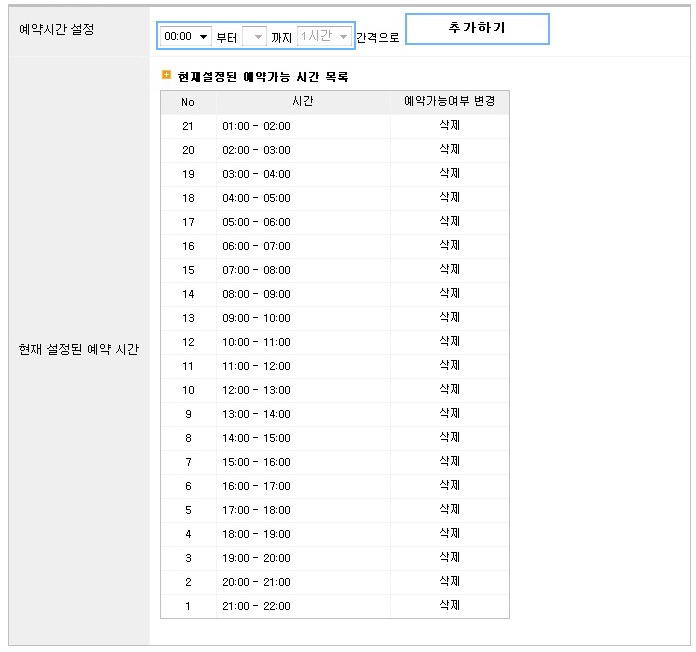Delete the 07:00 - 08:00 time slot
The width and height of the screenshot is (696, 652).
click(450, 269)
